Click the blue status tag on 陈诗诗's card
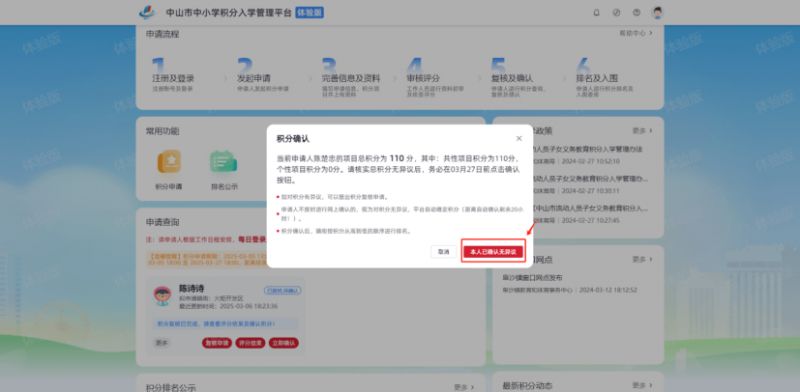Image resolution: width=800 pixels, height=392 pixels. coord(283,290)
